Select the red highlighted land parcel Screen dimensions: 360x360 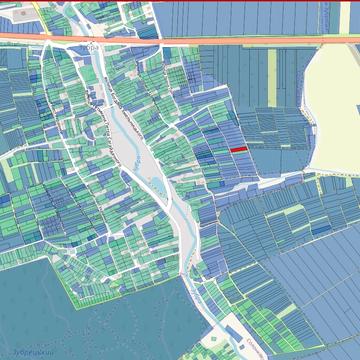coord(239,150)
